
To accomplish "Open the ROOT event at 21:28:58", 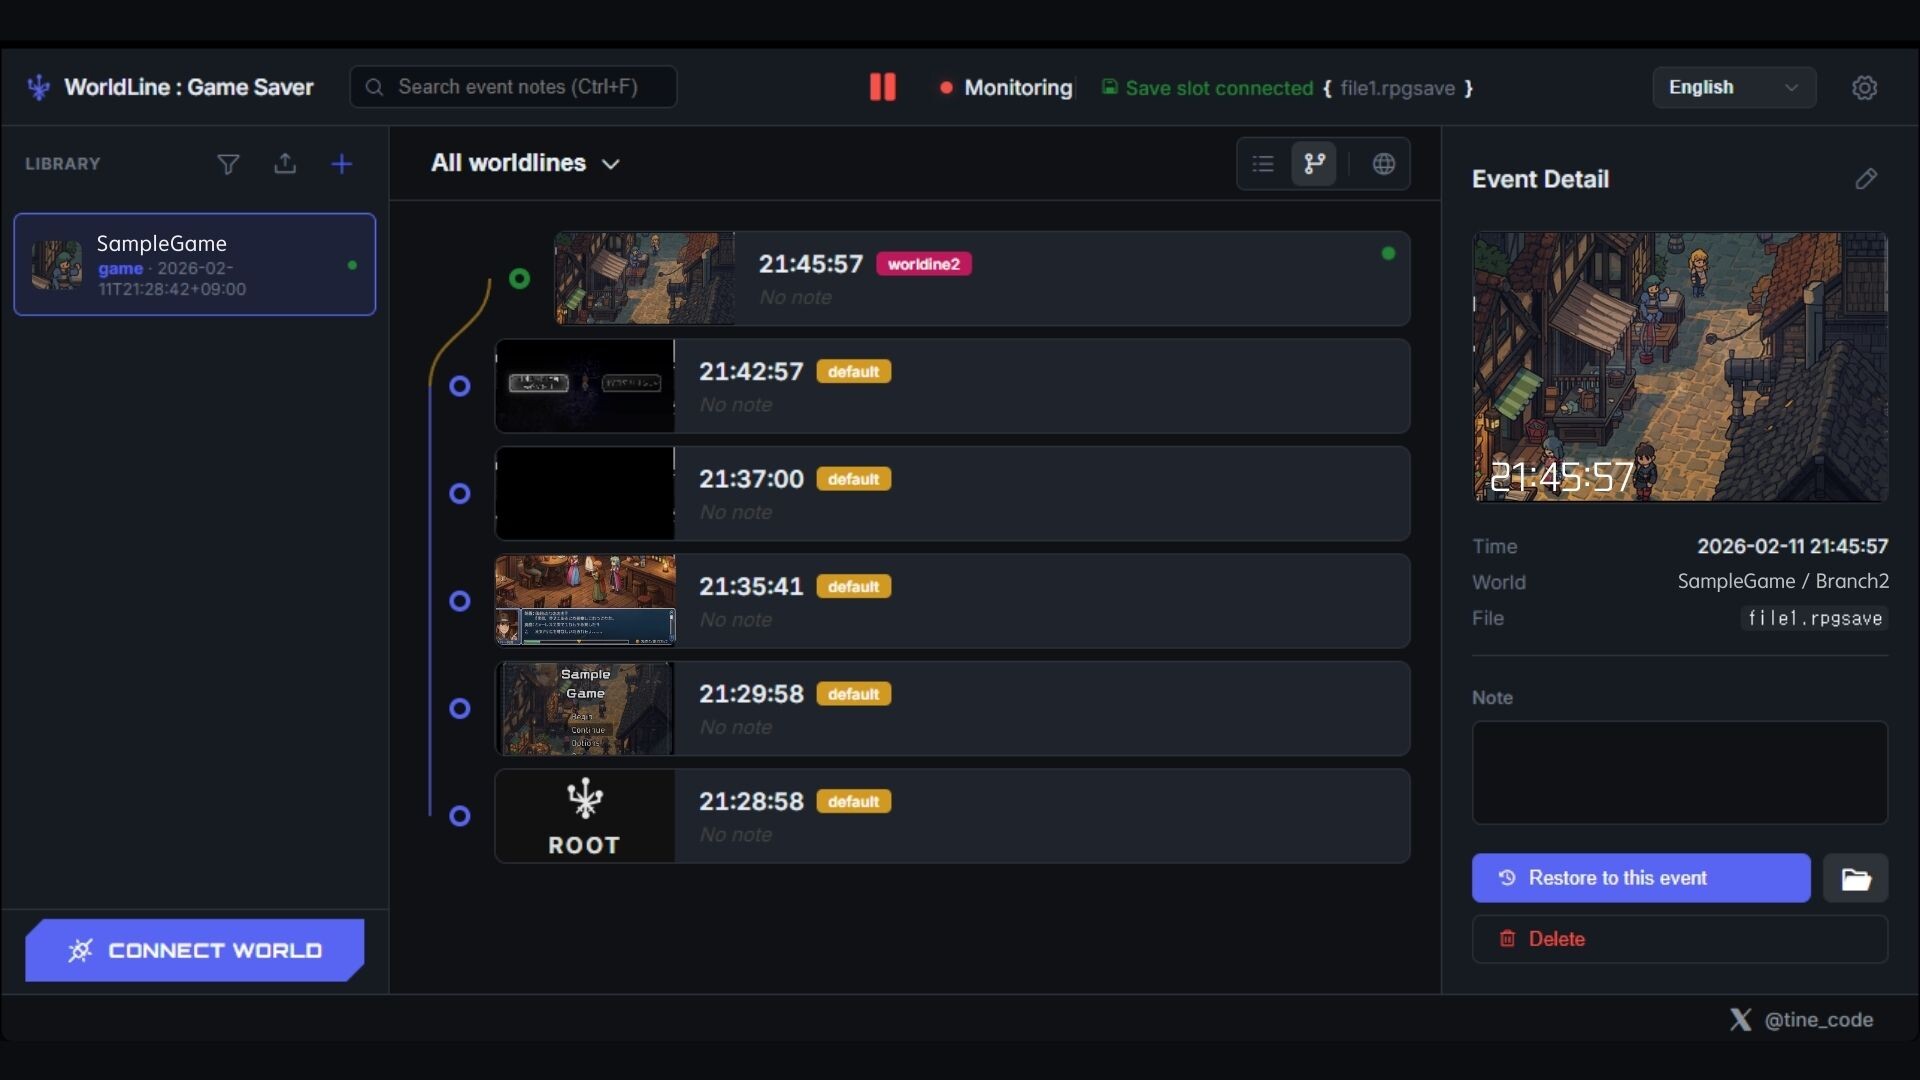I will [x=952, y=816].
